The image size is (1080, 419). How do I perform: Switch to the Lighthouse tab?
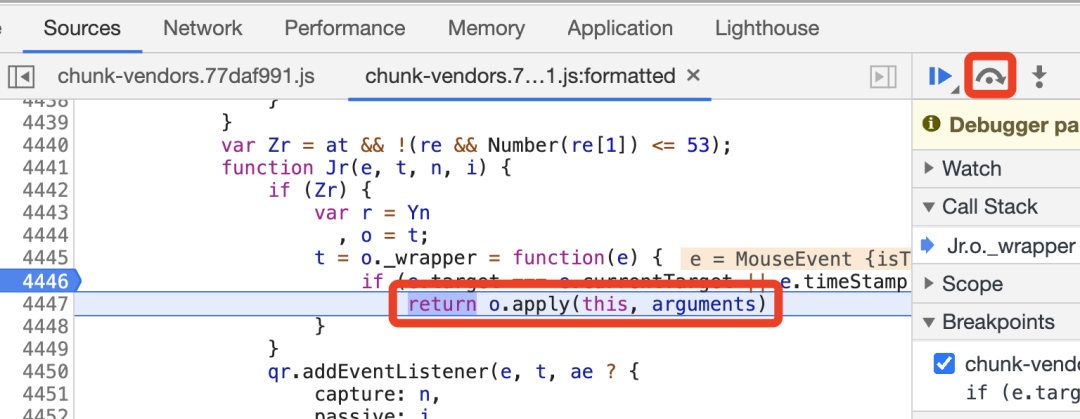click(x=767, y=28)
